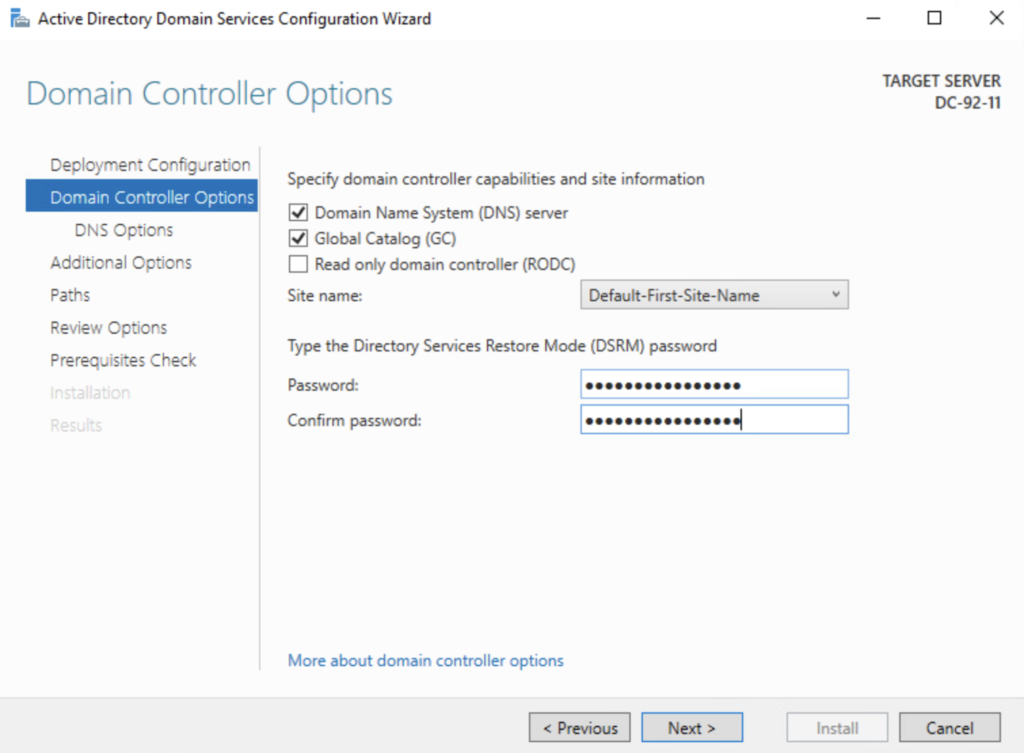Go to Deployment Configuration step
Screen dimensions: 1024x753
point(150,165)
